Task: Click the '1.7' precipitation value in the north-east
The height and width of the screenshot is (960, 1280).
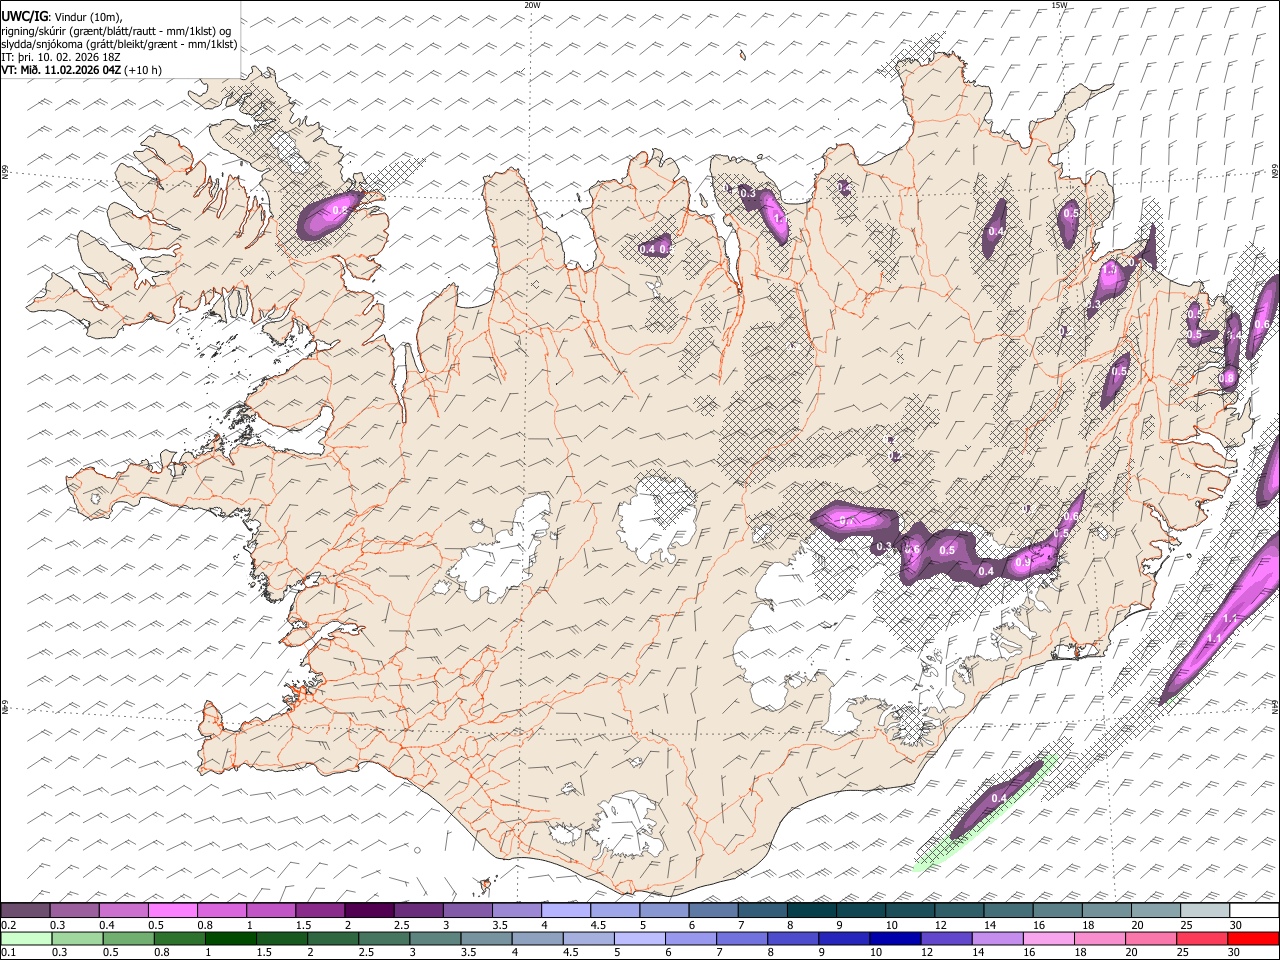Action: (x=1110, y=271)
